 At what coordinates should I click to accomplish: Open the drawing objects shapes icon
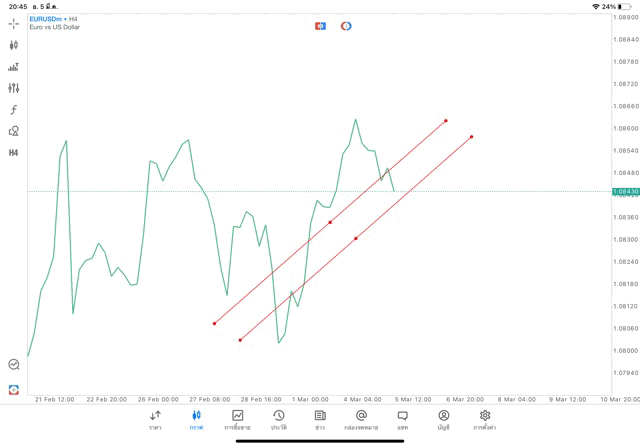14,131
